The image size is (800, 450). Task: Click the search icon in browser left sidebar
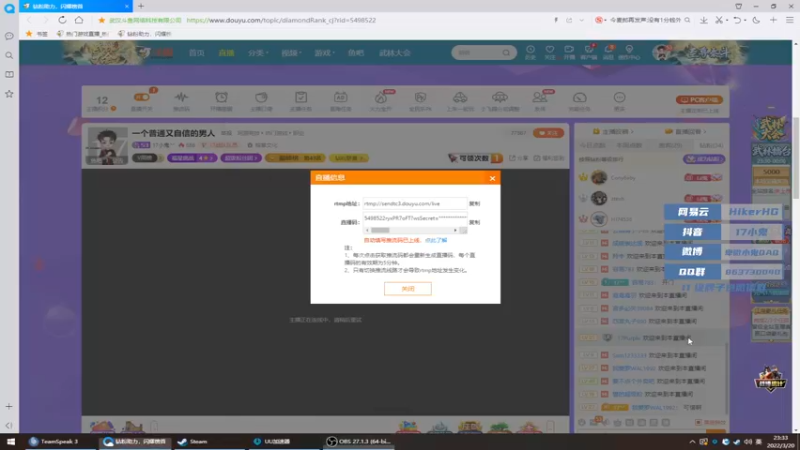pos(9,55)
